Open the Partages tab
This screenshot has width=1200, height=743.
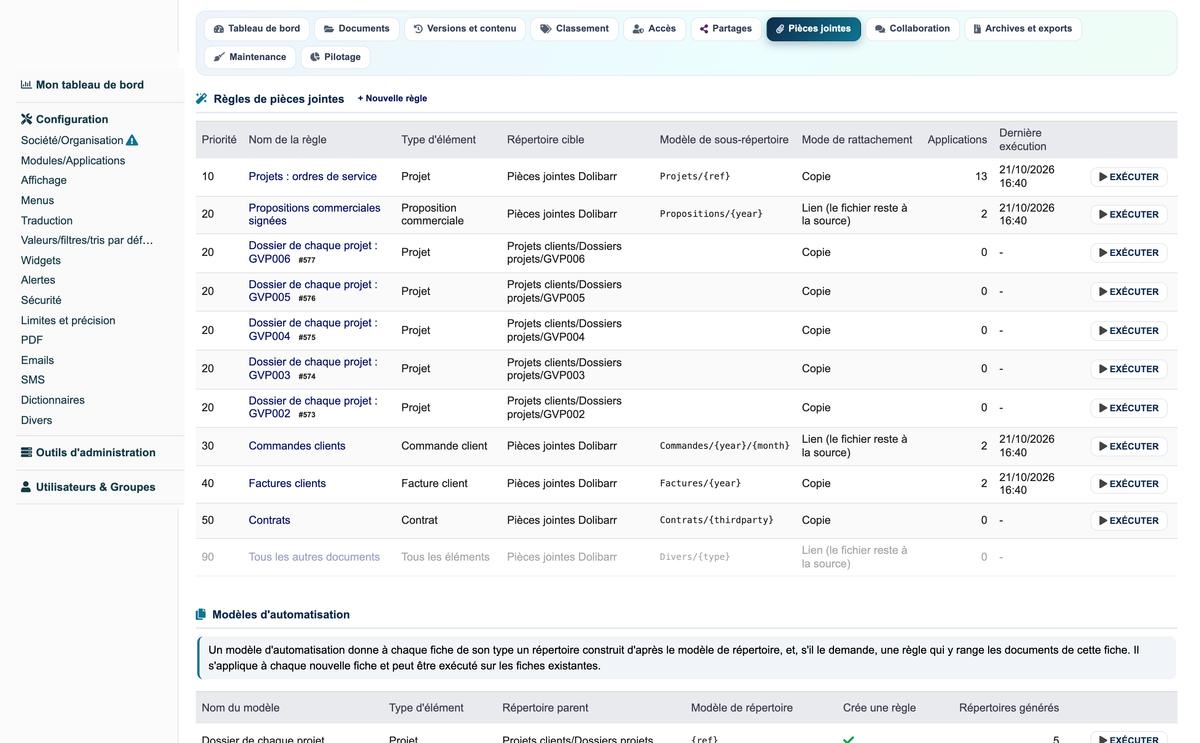726,29
